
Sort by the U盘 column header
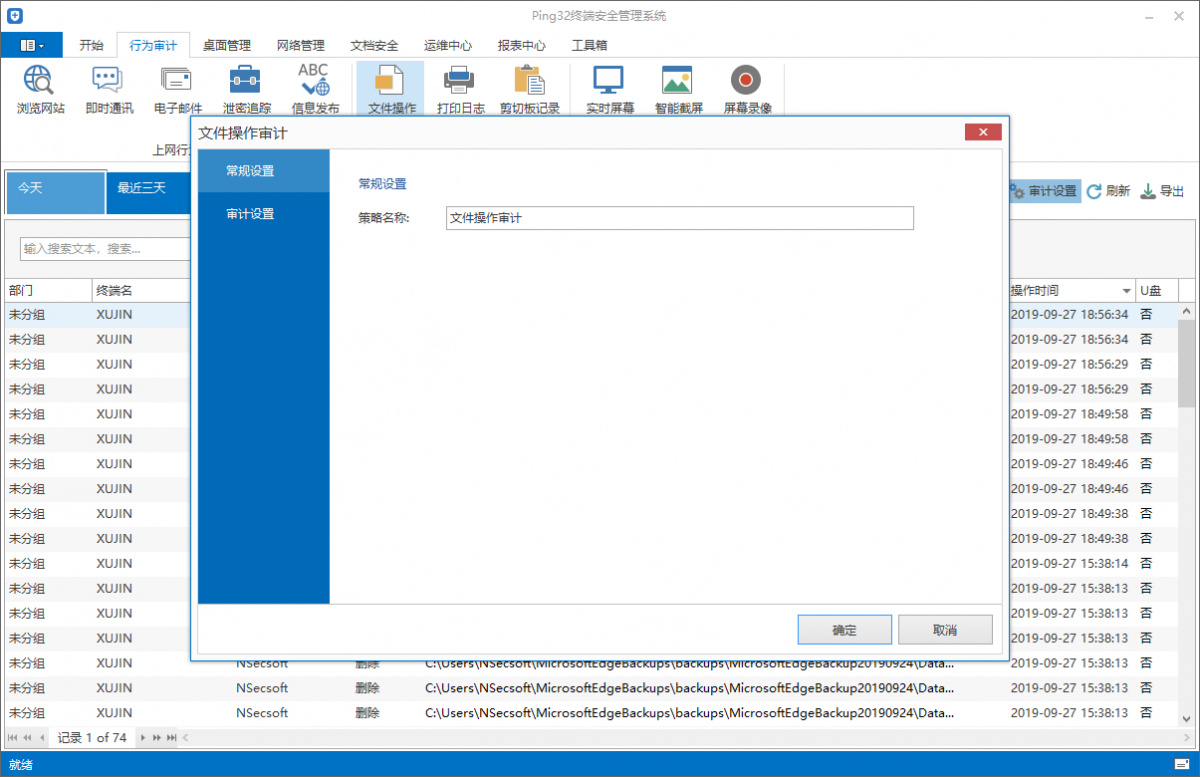coord(1155,290)
